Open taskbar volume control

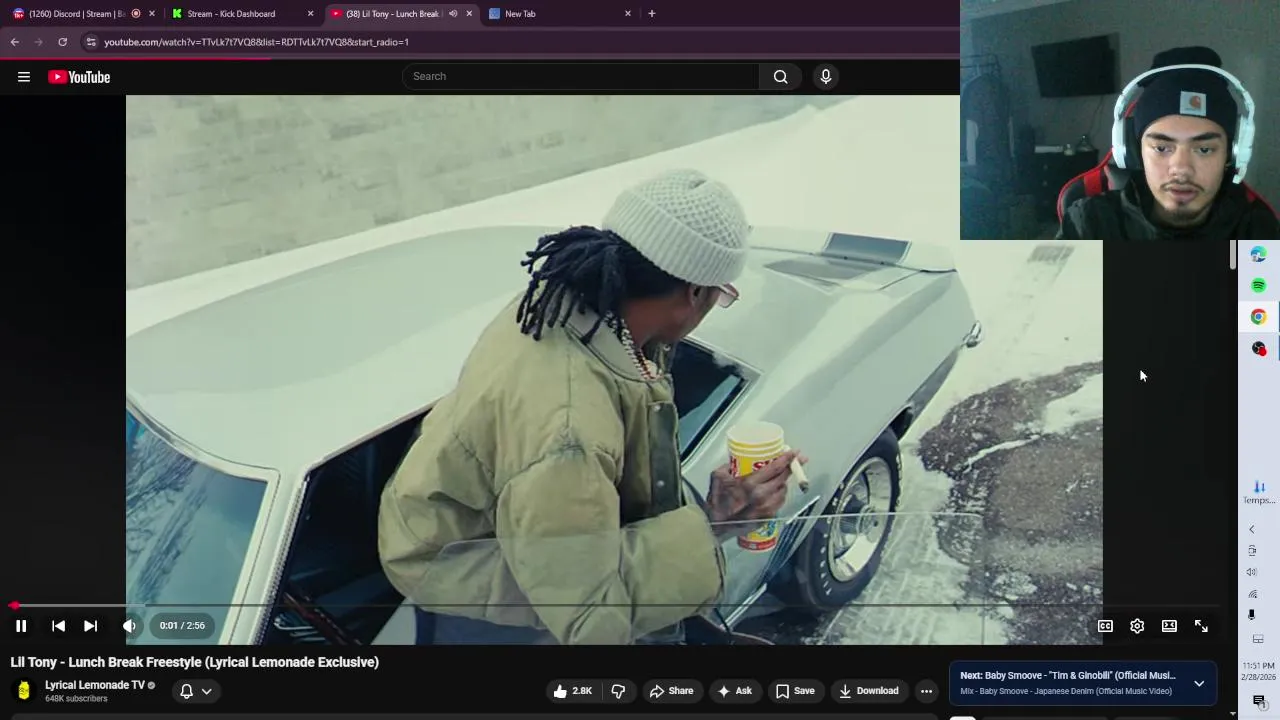pos(1251,572)
